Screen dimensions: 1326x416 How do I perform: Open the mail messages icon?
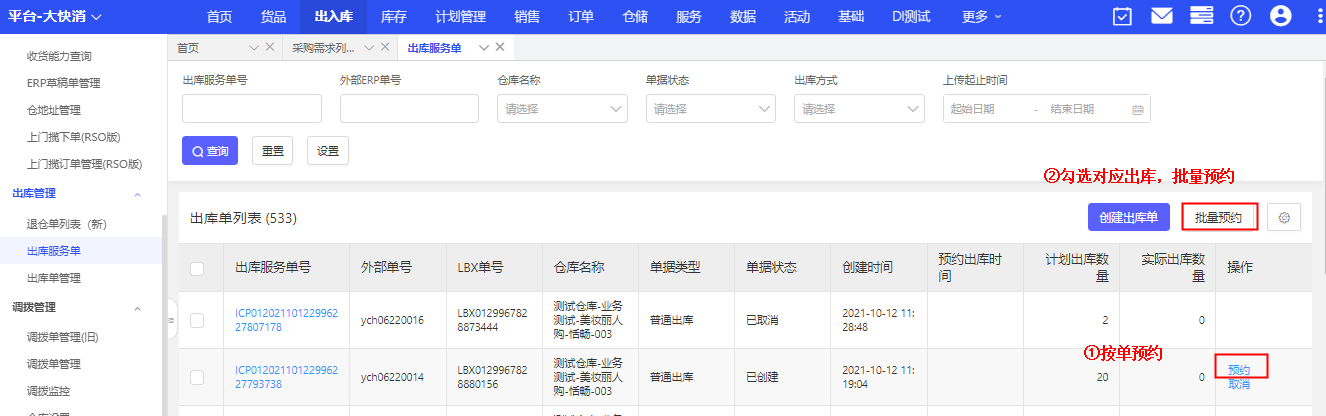pos(1161,16)
